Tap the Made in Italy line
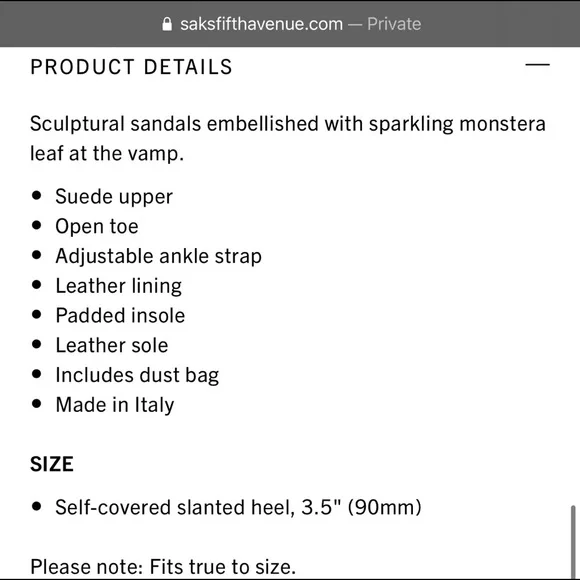 (x=115, y=405)
